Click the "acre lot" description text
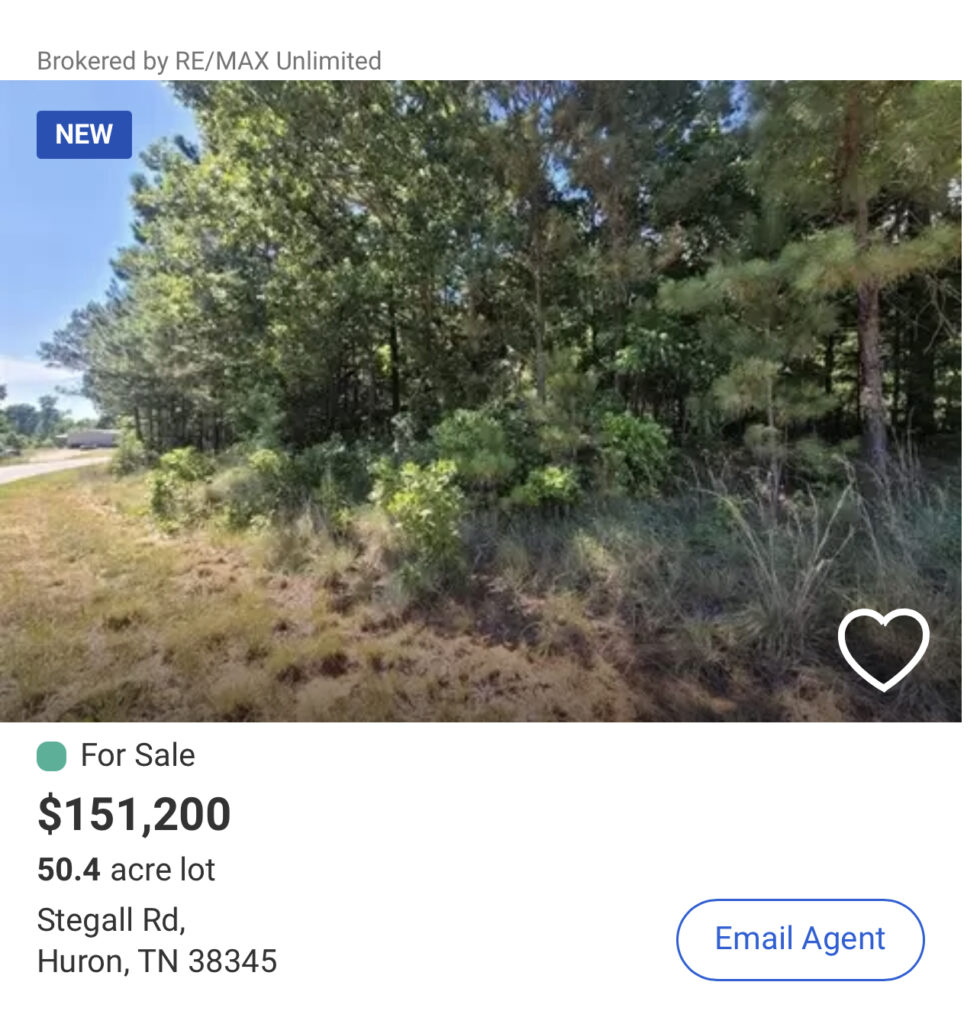The image size is (980, 1024). [163, 870]
